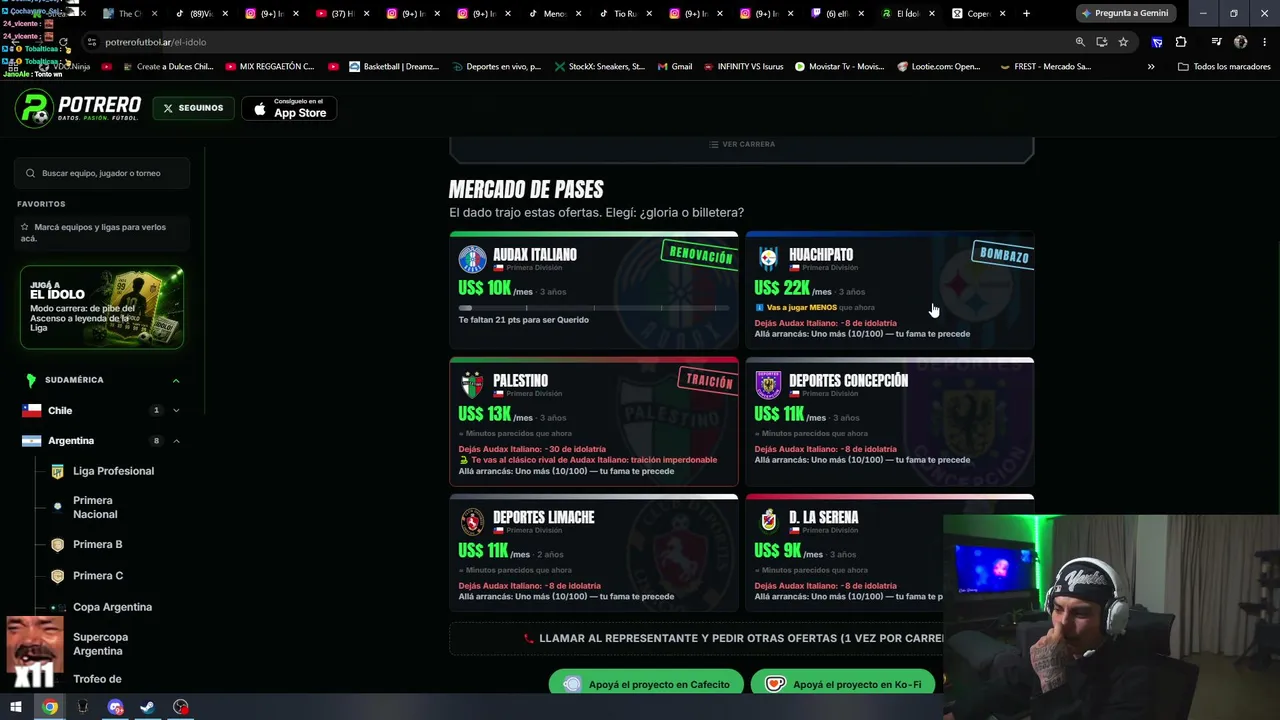Click the Chile flag icon
Screen dimensions: 1280x720
pyautogui.click(x=32, y=410)
